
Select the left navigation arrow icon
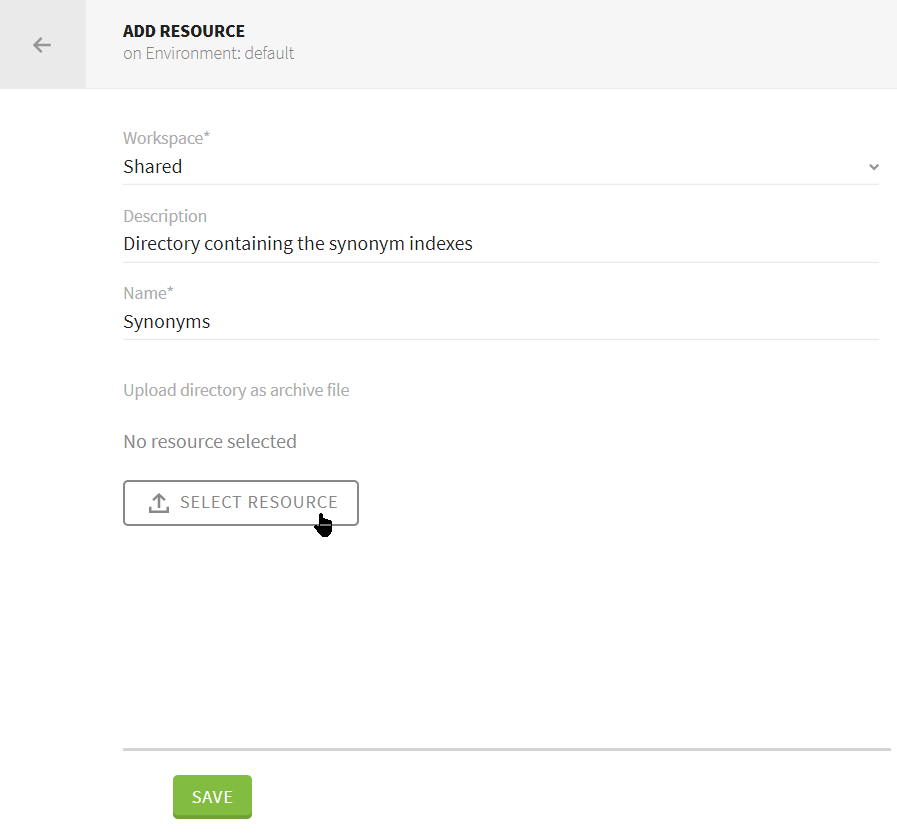[41, 44]
